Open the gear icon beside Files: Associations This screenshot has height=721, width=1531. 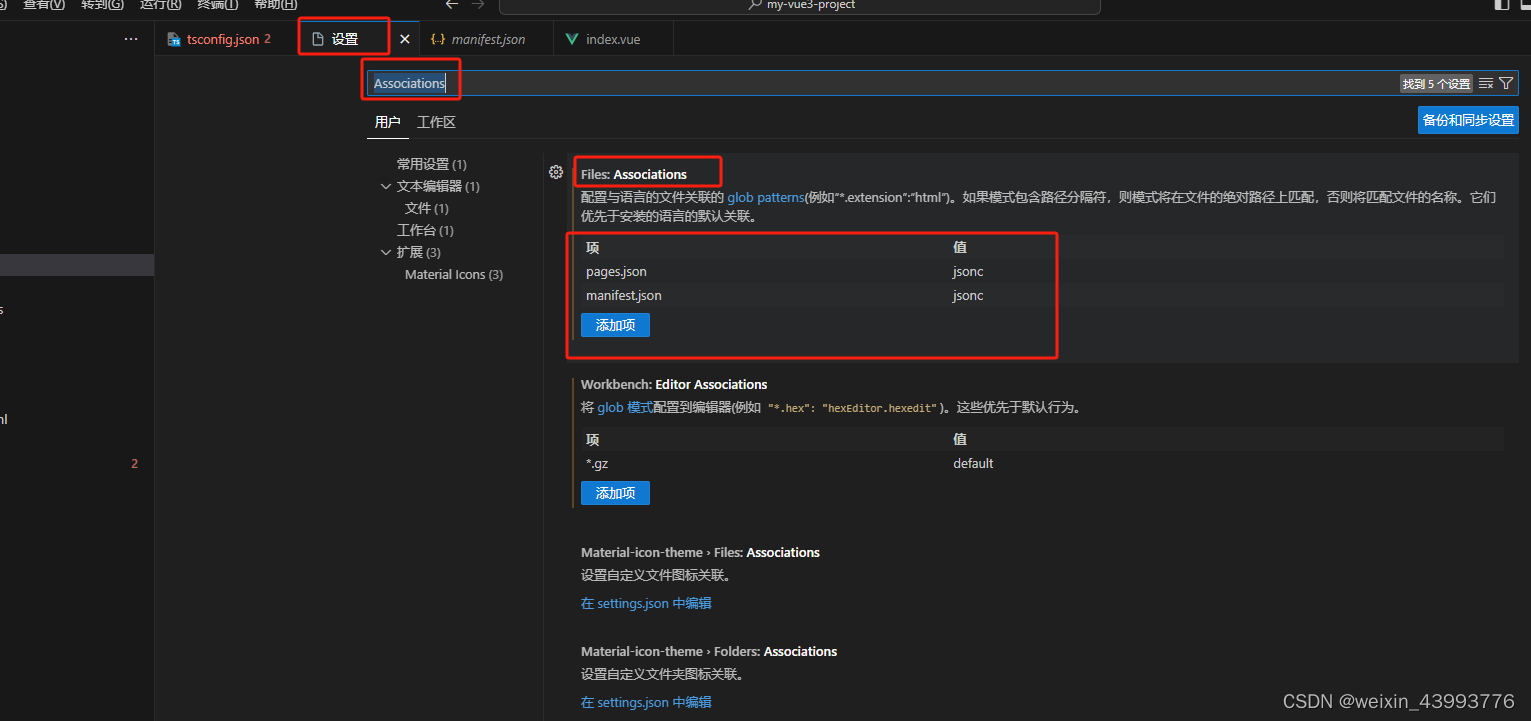[556, 172]
